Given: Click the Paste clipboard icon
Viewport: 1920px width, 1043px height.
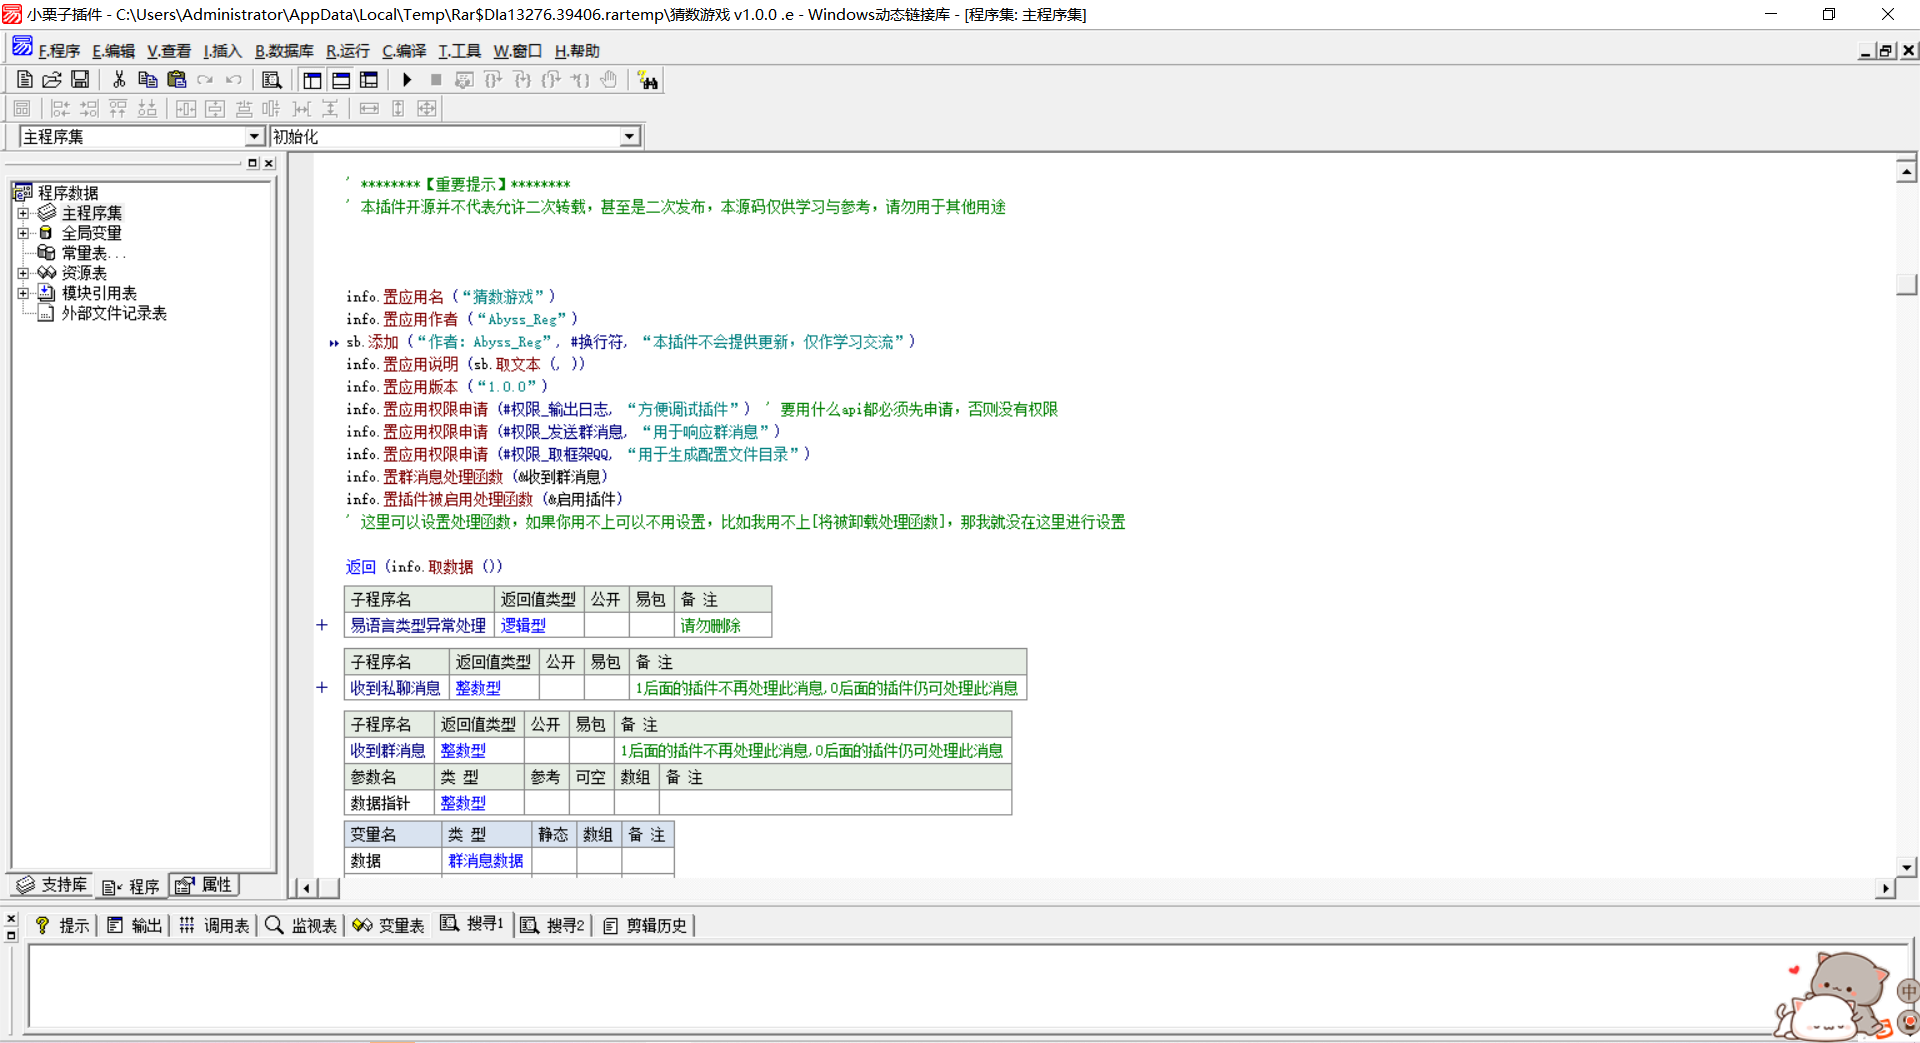Looking at the screenshot, I should tap(177, 80).
